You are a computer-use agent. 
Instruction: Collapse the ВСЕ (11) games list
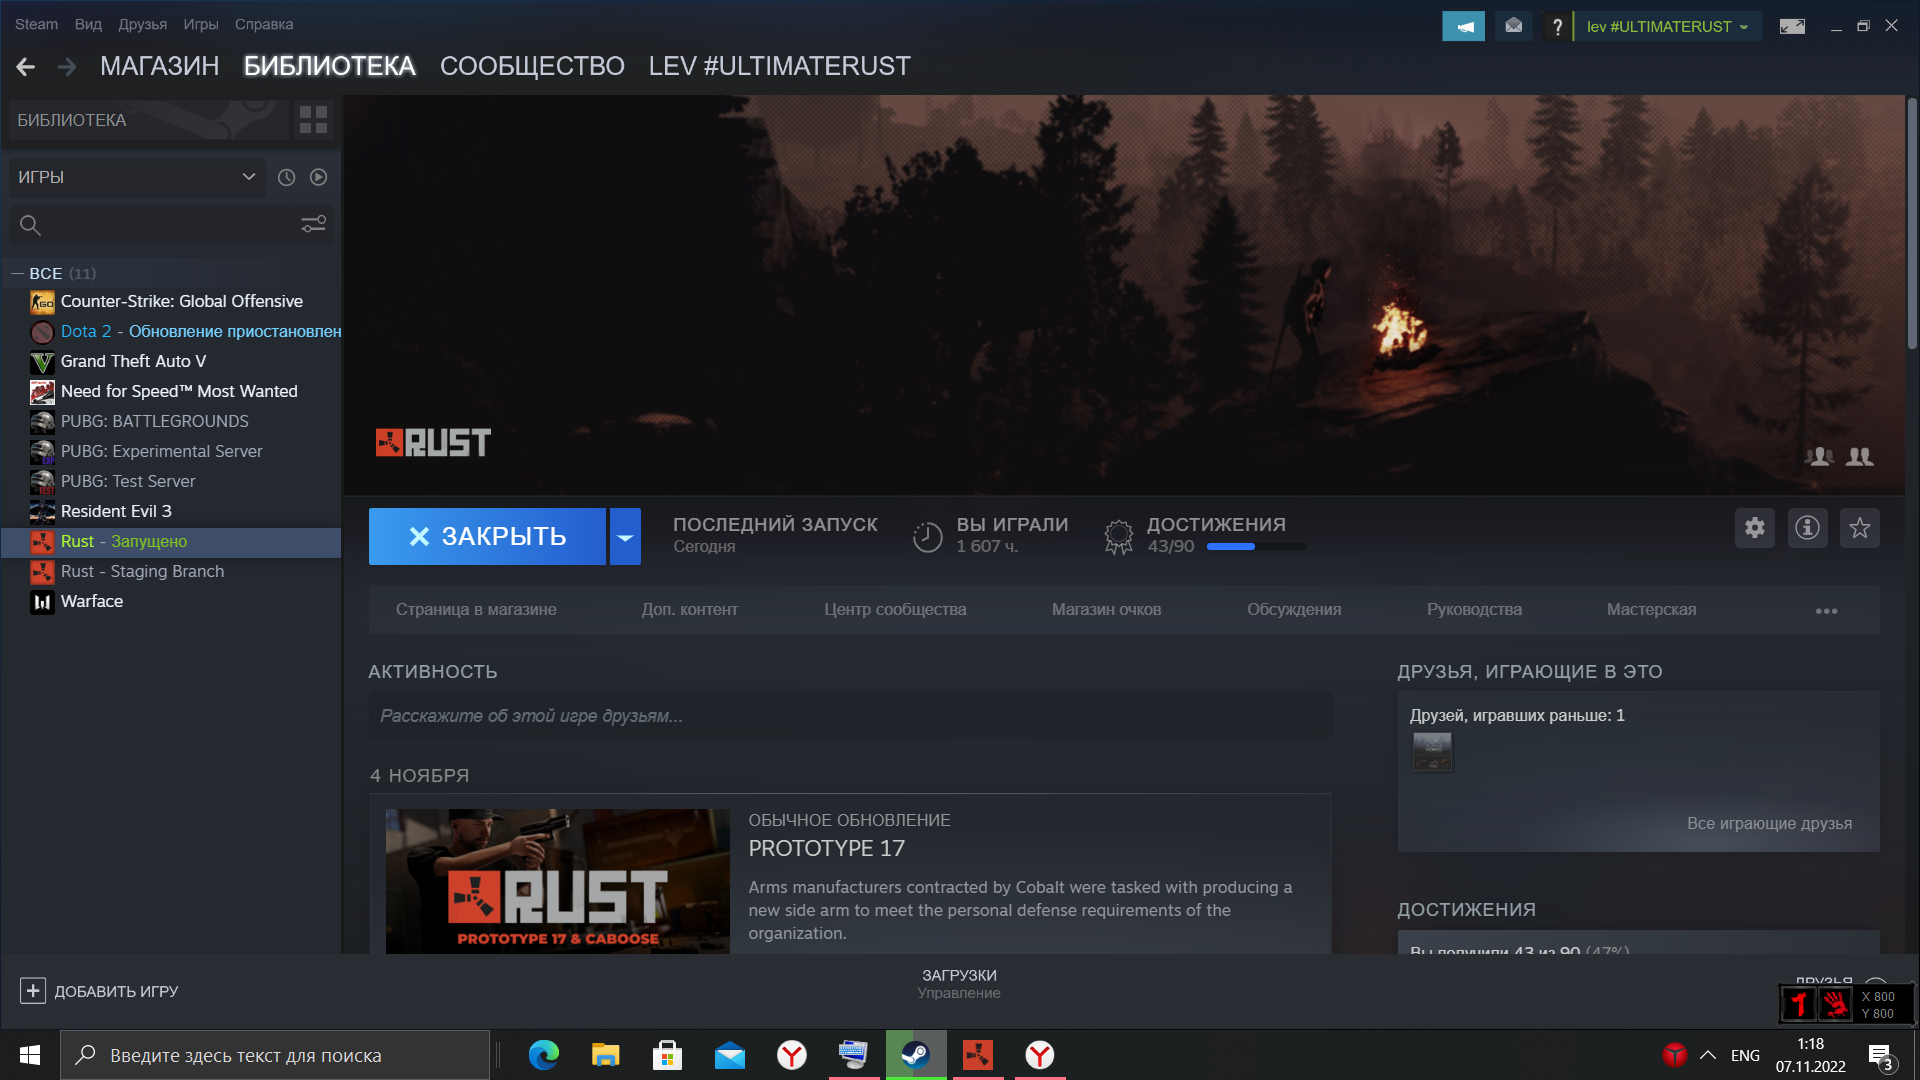pos(17,273)
